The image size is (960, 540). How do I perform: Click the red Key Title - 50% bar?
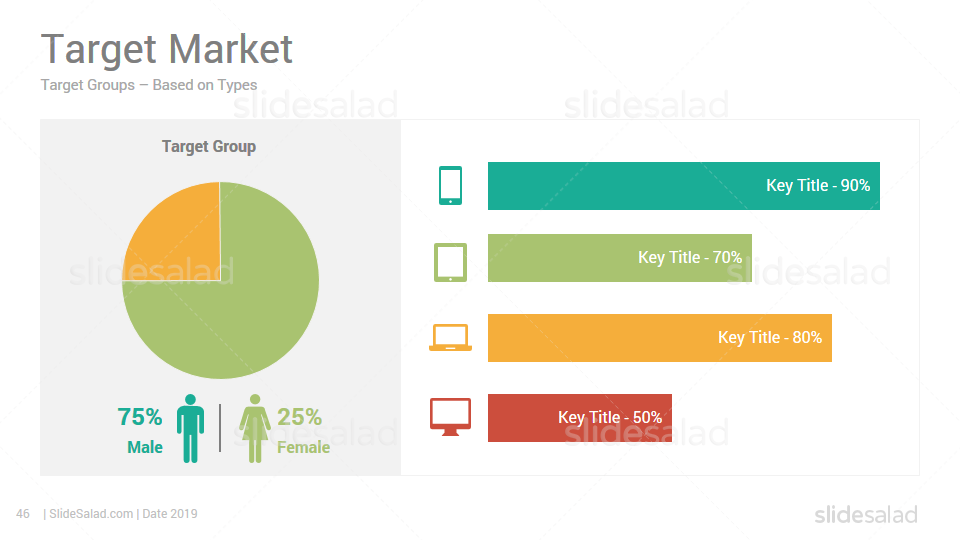580,418
